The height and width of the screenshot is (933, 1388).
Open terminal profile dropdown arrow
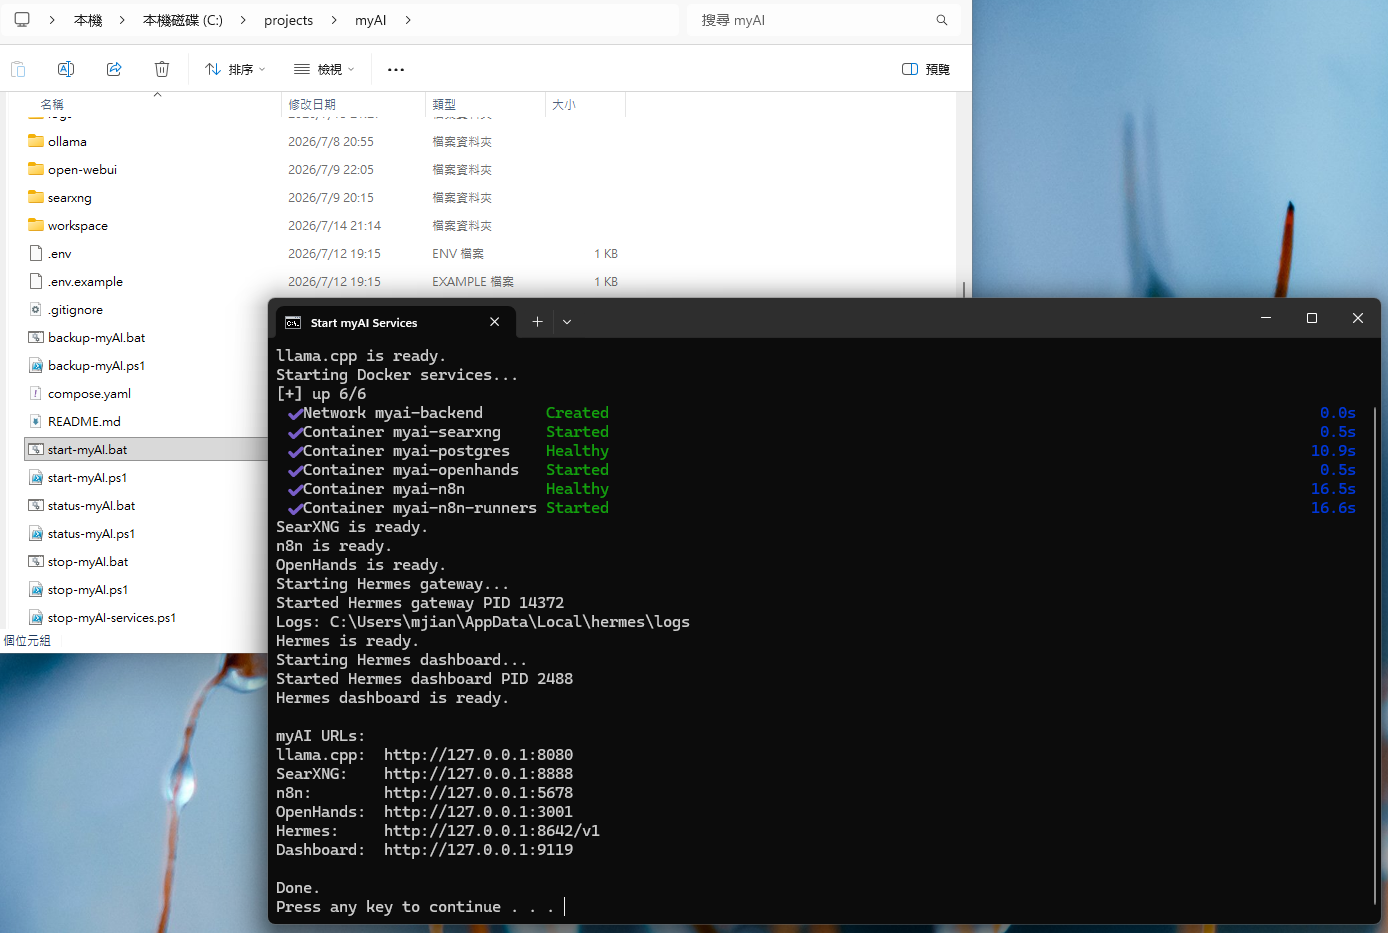567,322
